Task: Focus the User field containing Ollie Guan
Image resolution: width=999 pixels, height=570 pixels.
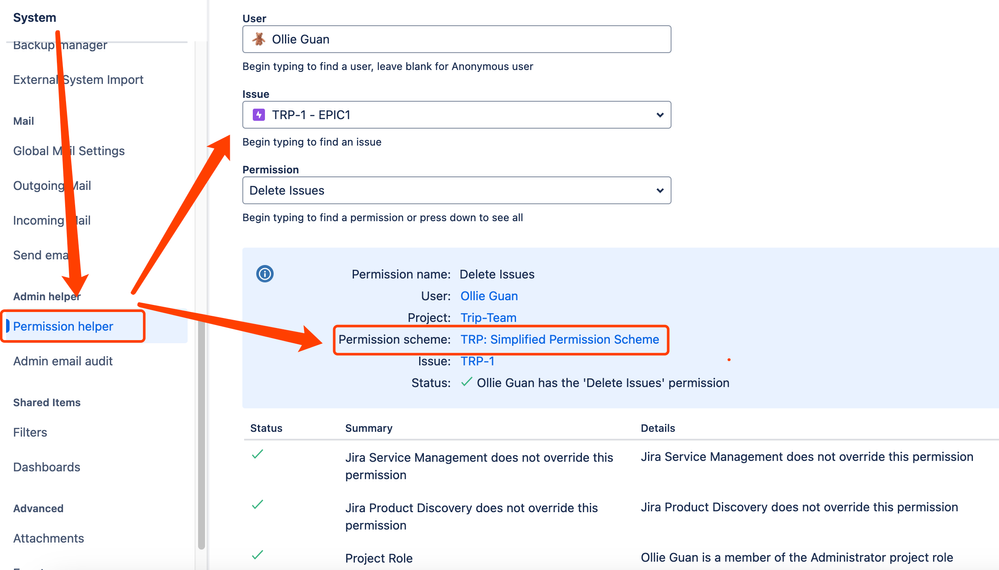Action: click(457, 39)
